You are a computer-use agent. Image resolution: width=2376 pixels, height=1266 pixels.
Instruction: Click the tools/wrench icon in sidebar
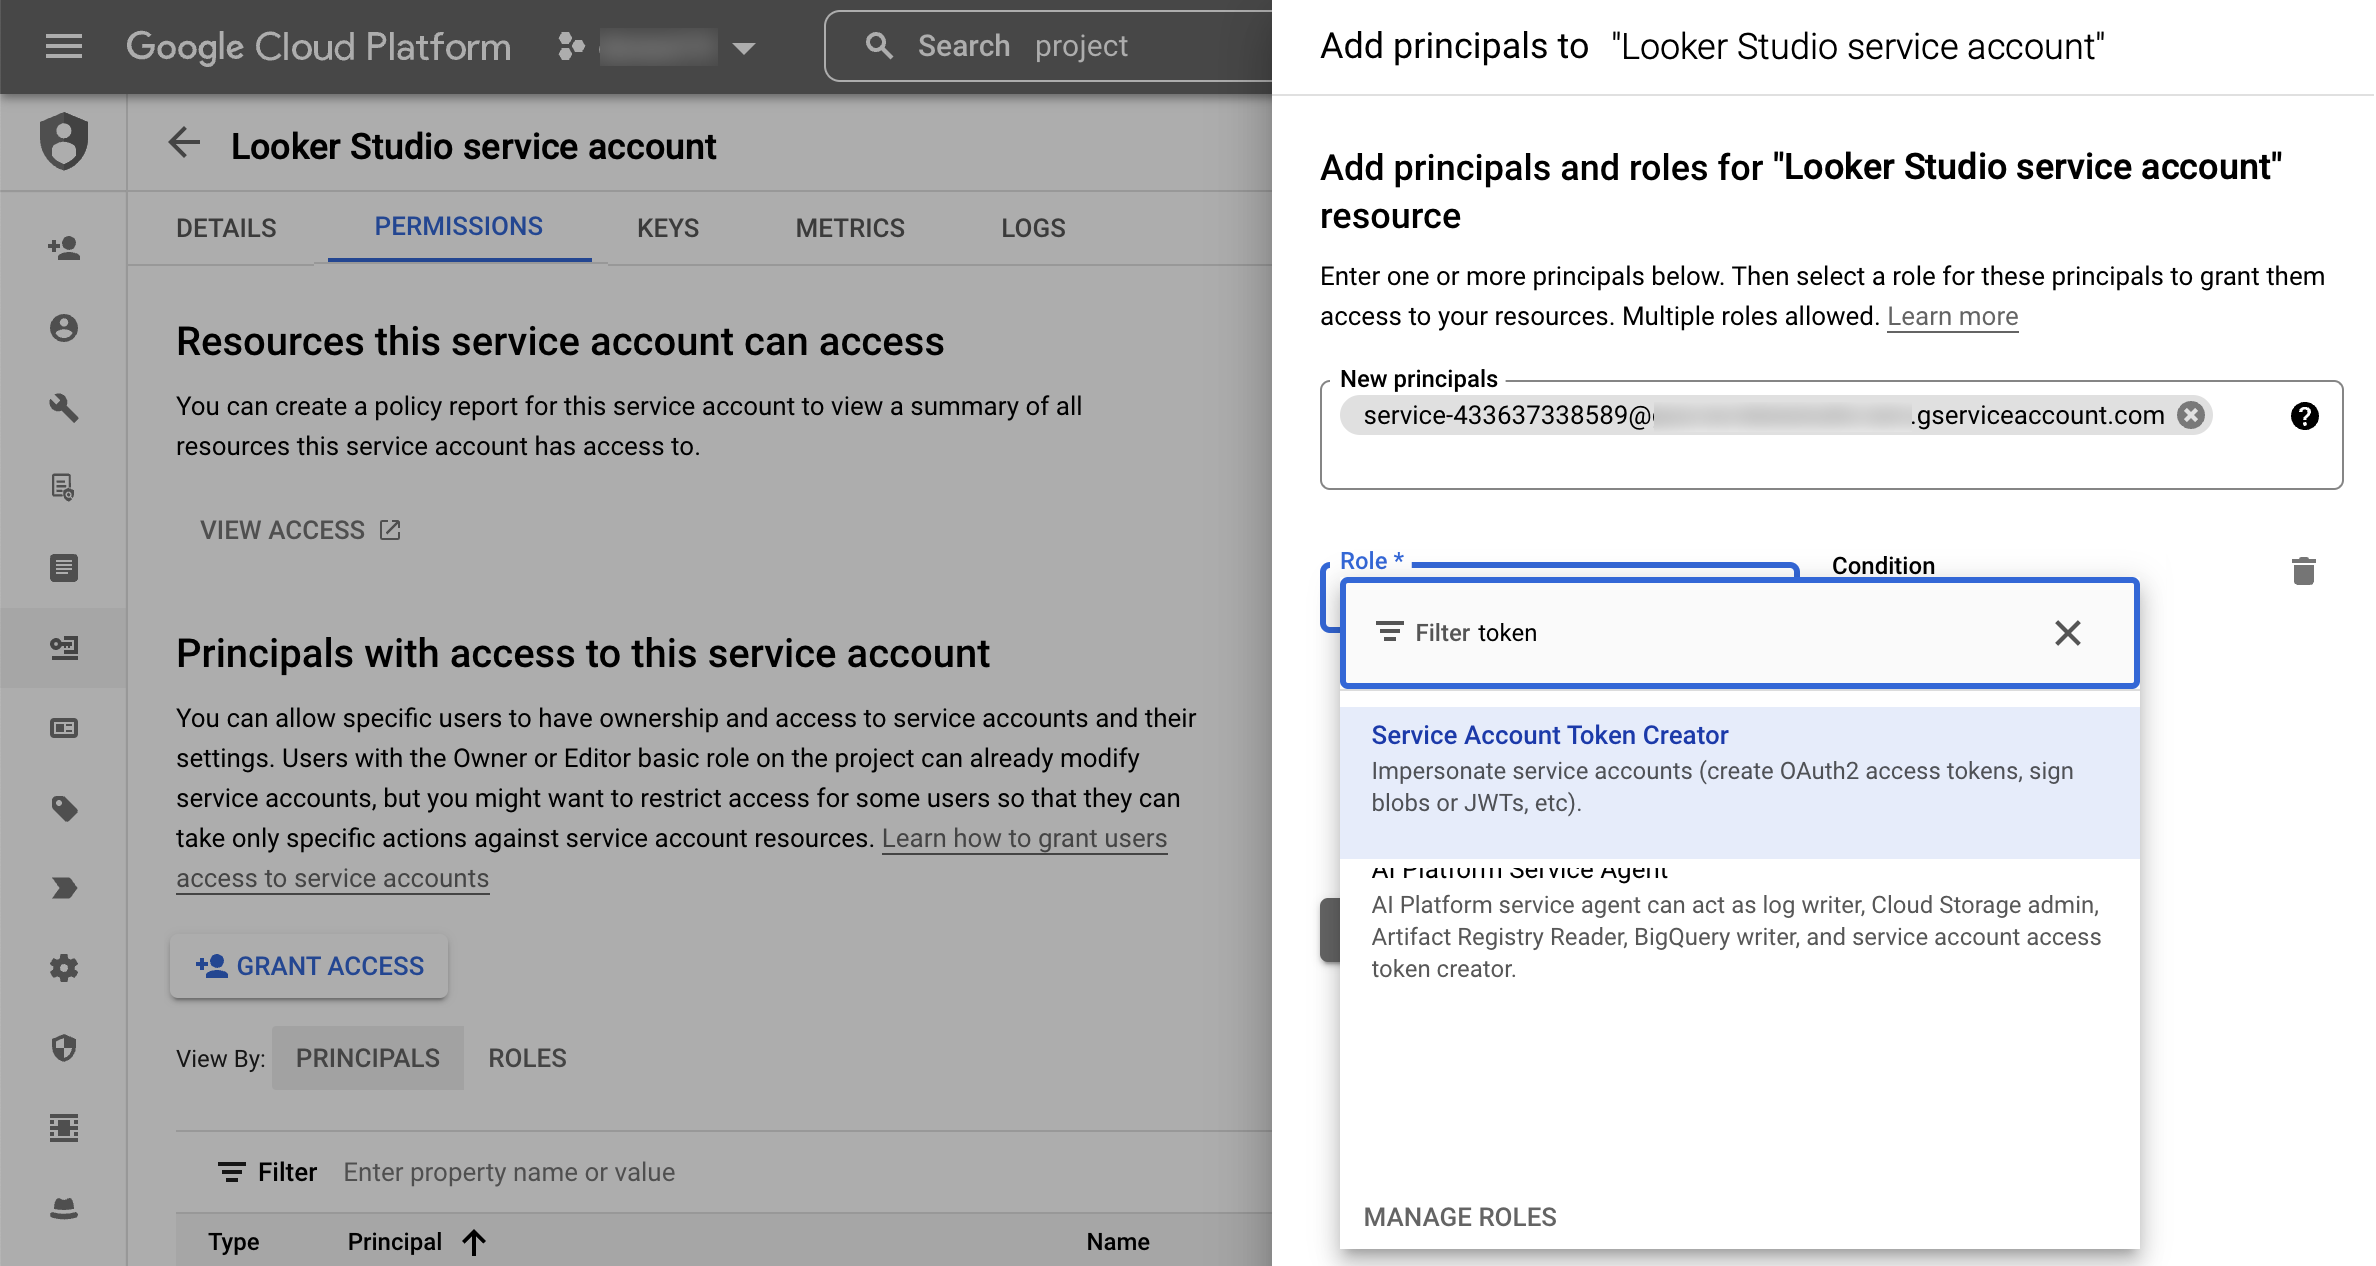click(64, 407)
